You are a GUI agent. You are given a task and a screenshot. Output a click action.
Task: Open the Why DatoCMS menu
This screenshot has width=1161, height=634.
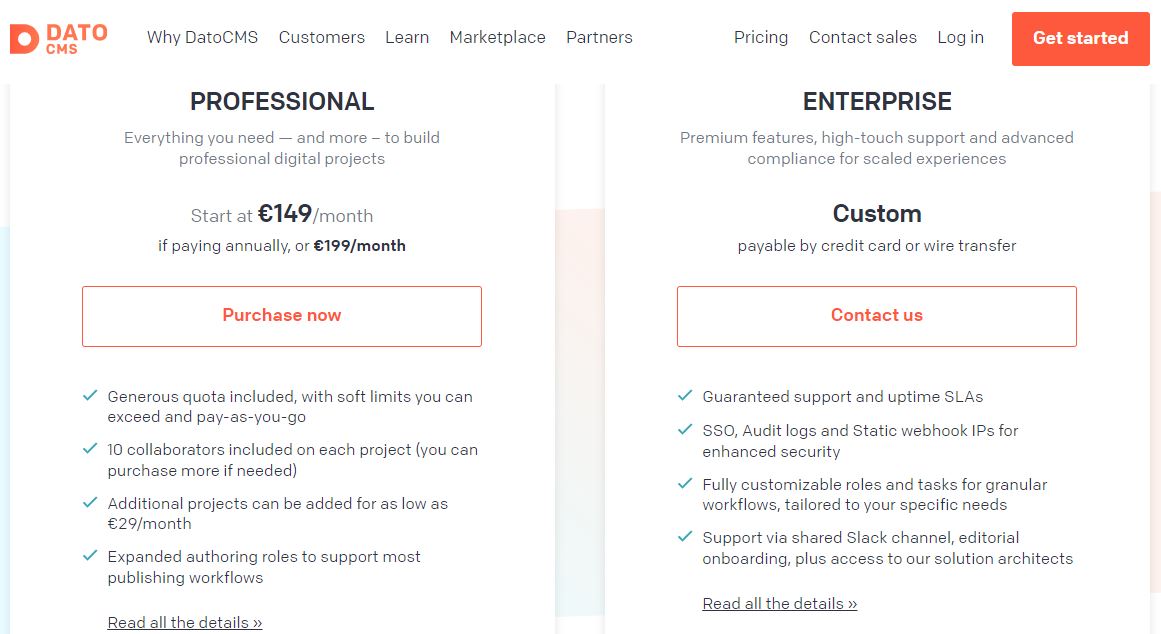(202, 37)
